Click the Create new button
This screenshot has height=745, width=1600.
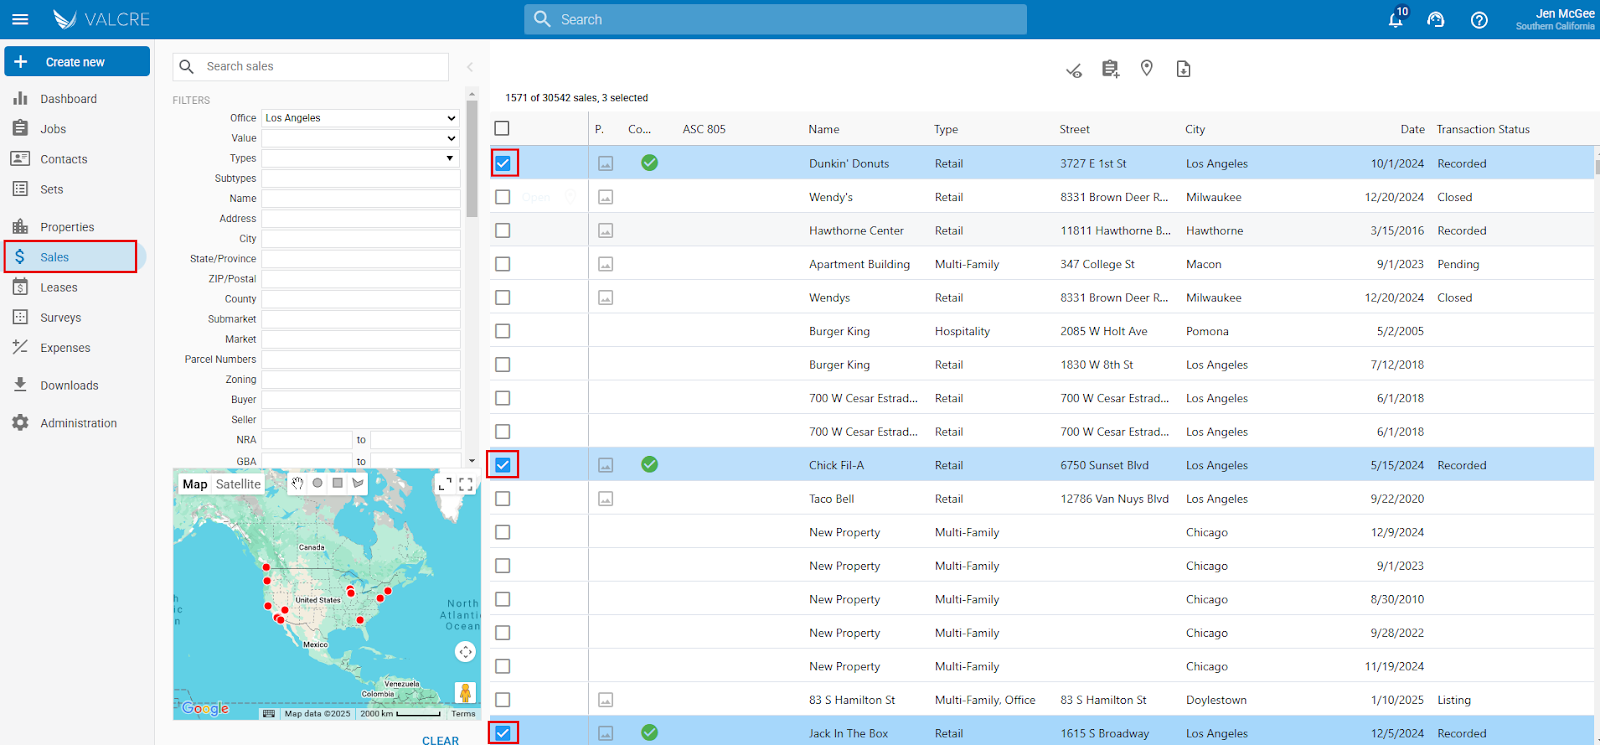click(77, 61)
